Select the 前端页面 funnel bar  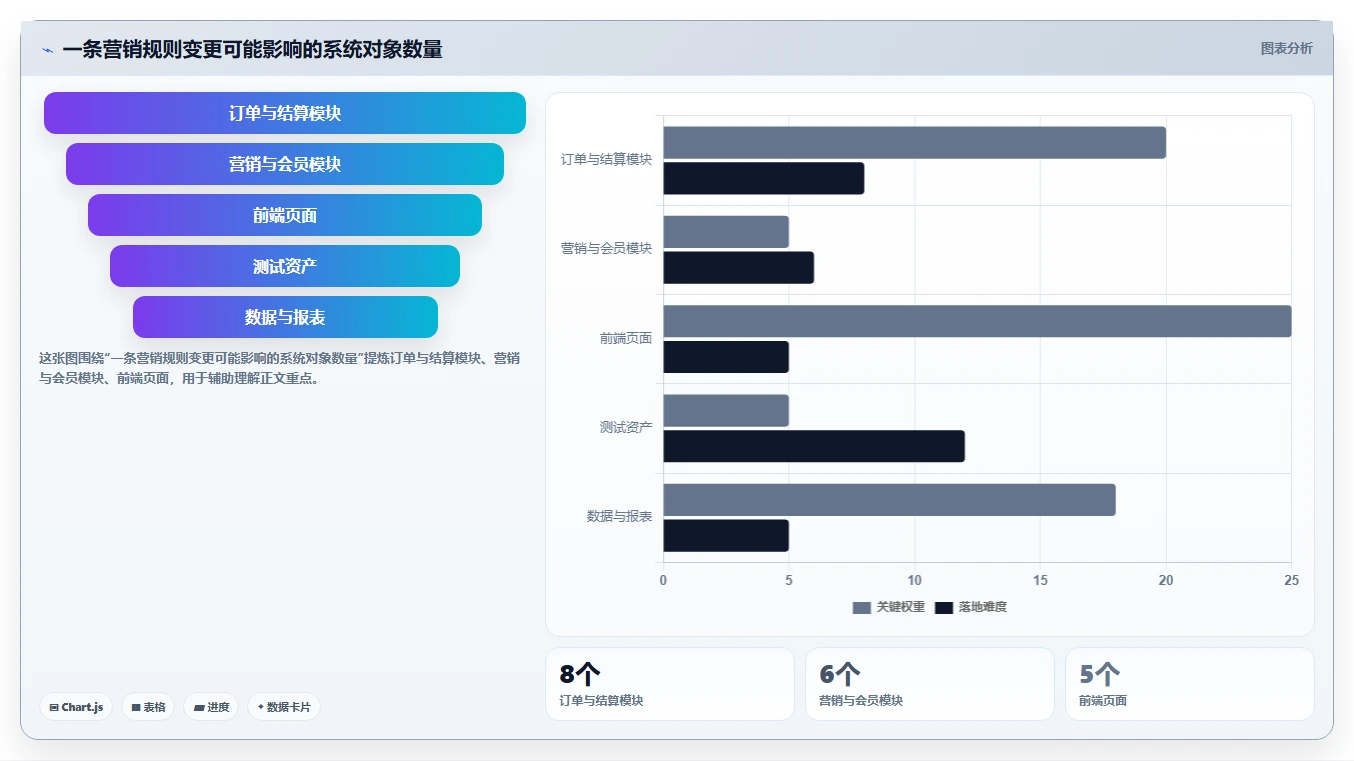[285, 215]
